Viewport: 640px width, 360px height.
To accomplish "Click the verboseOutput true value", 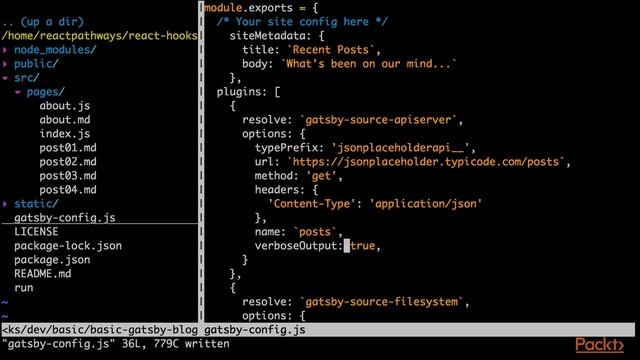I will 362,246.
